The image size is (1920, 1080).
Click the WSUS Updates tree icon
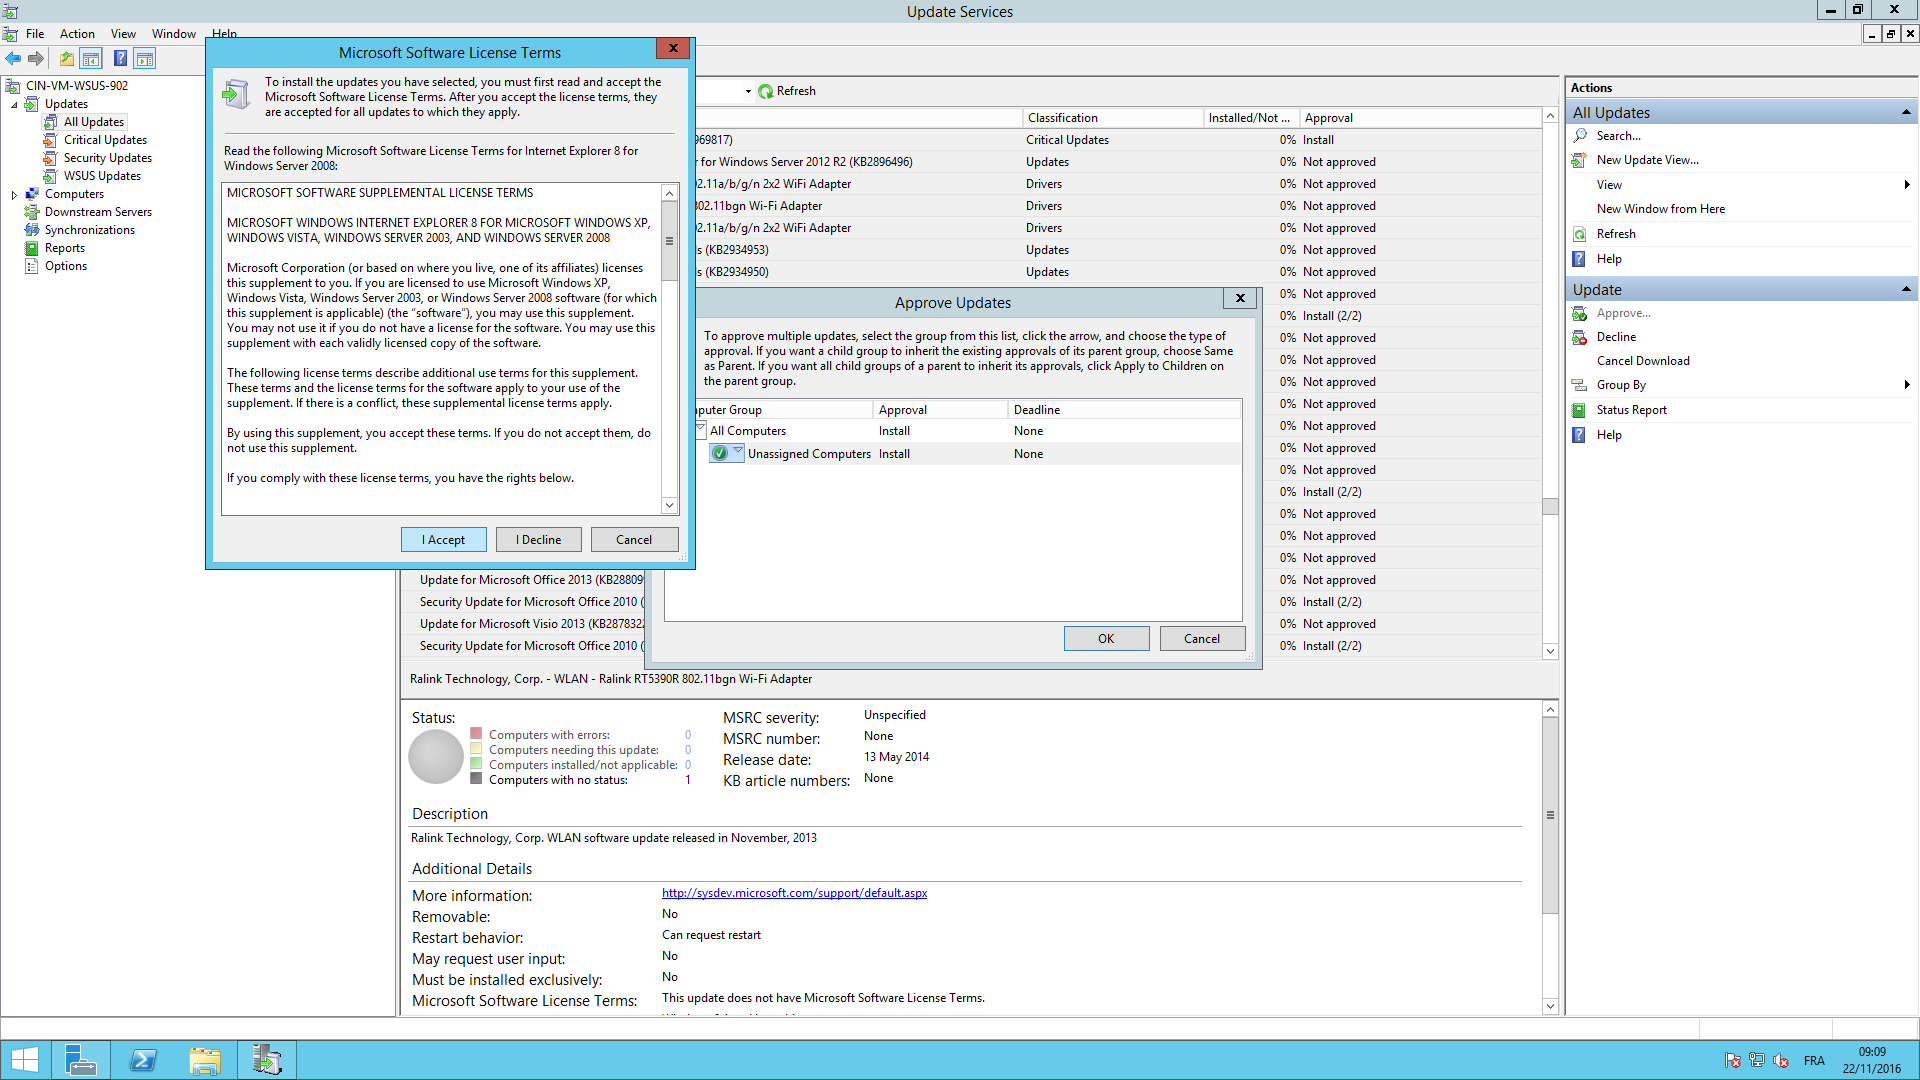click(50, 176)
